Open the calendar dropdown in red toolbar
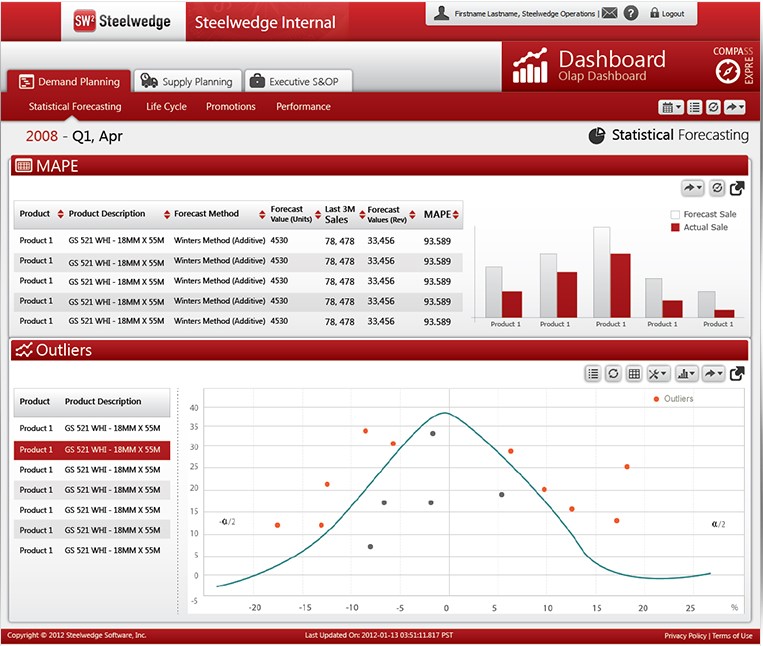 point(670,107)
